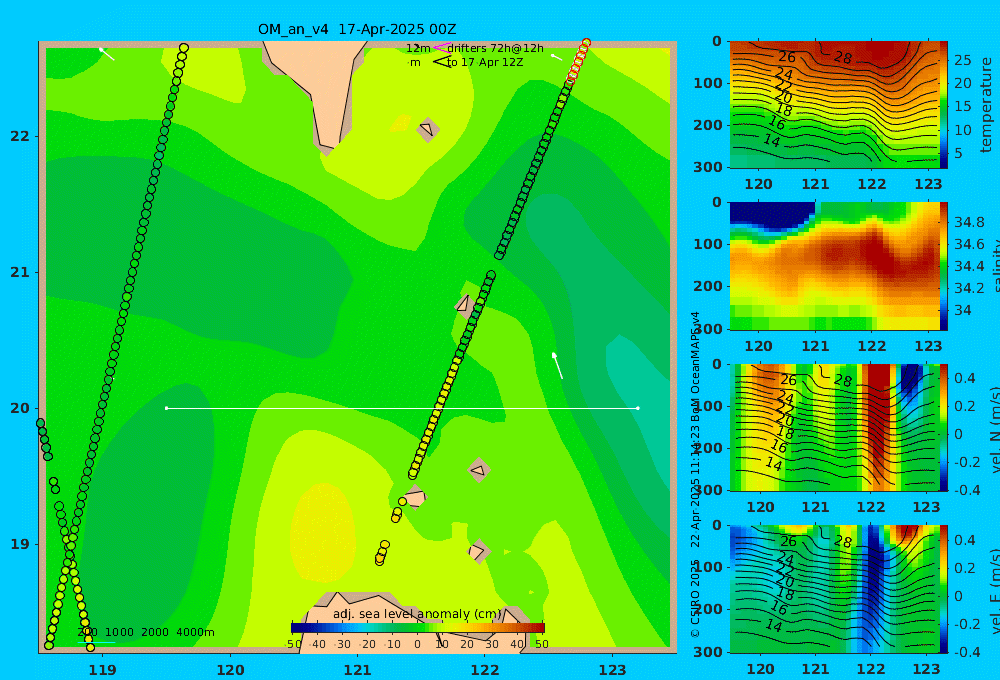This screenshot has height=680, width=1000.
Task: Click the magenta drifter arrow legend symbol
Action: point(441,47)
